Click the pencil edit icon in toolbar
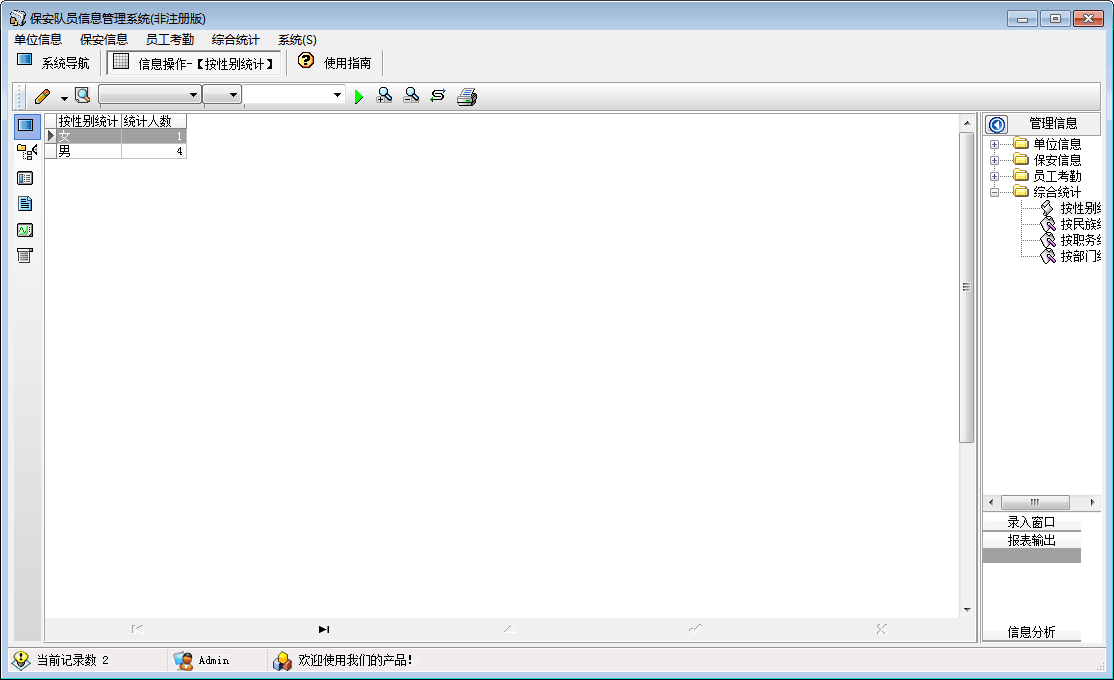Image resolution: width=1114 pixels, height=680 pixels. click(43, 96)
